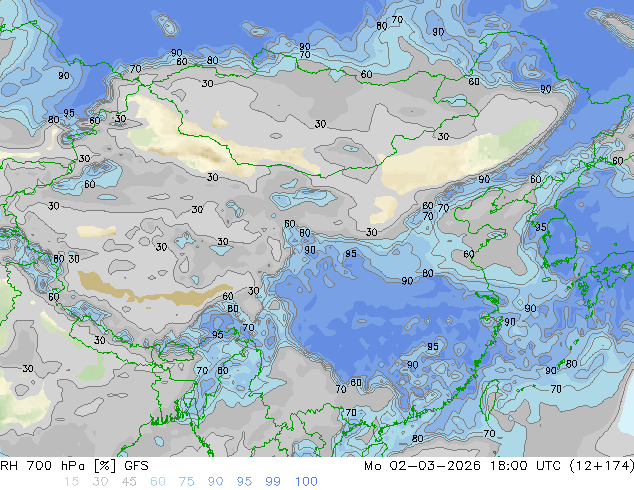Screen dimensions: 634x490
Task: Click the 'GFS' model label
Action: [x=136, y=466]
